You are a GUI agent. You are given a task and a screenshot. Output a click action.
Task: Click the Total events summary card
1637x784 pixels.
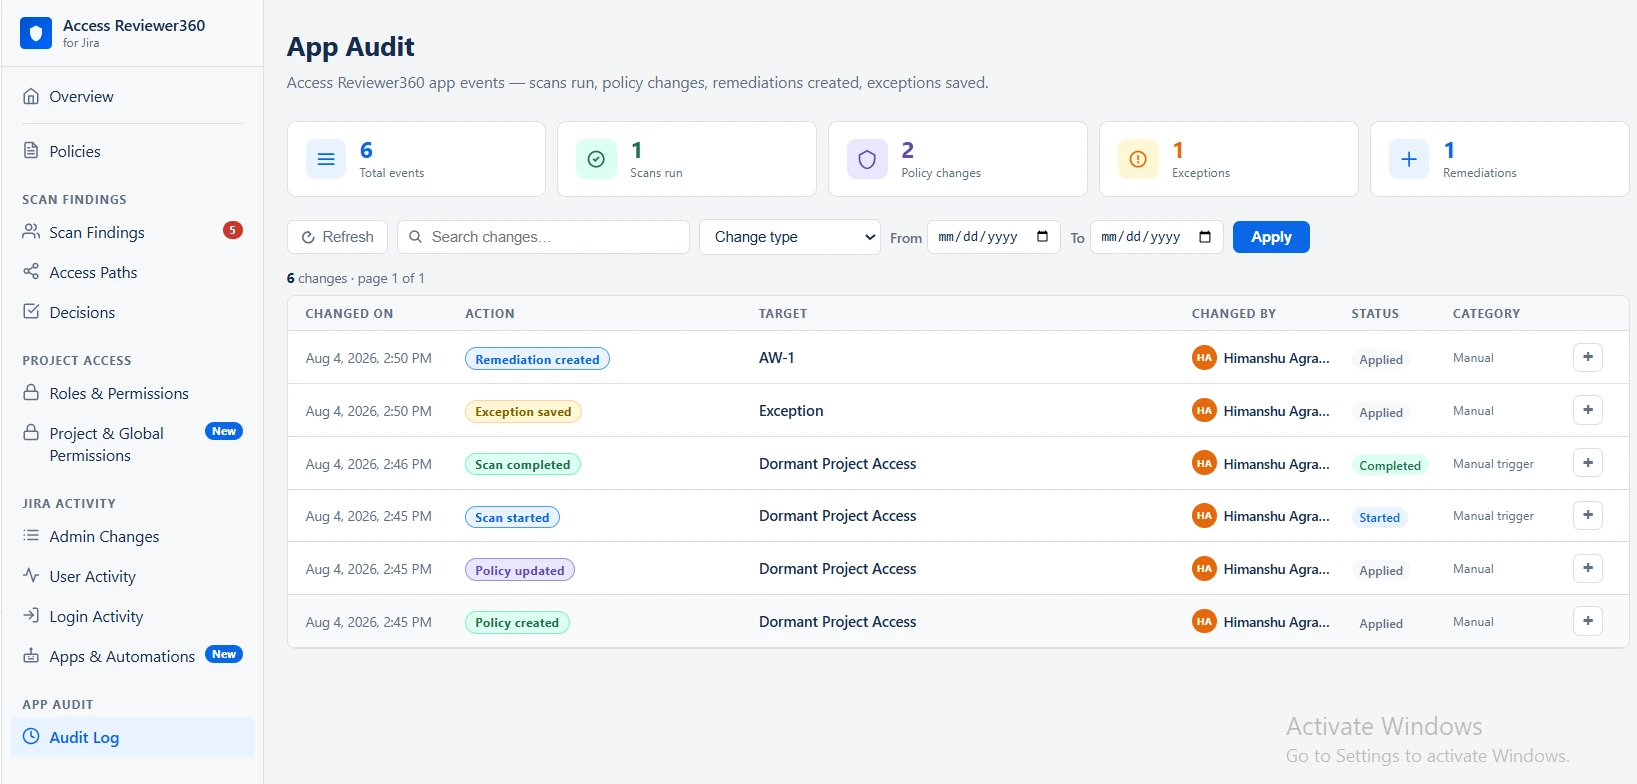click(416, 159)
